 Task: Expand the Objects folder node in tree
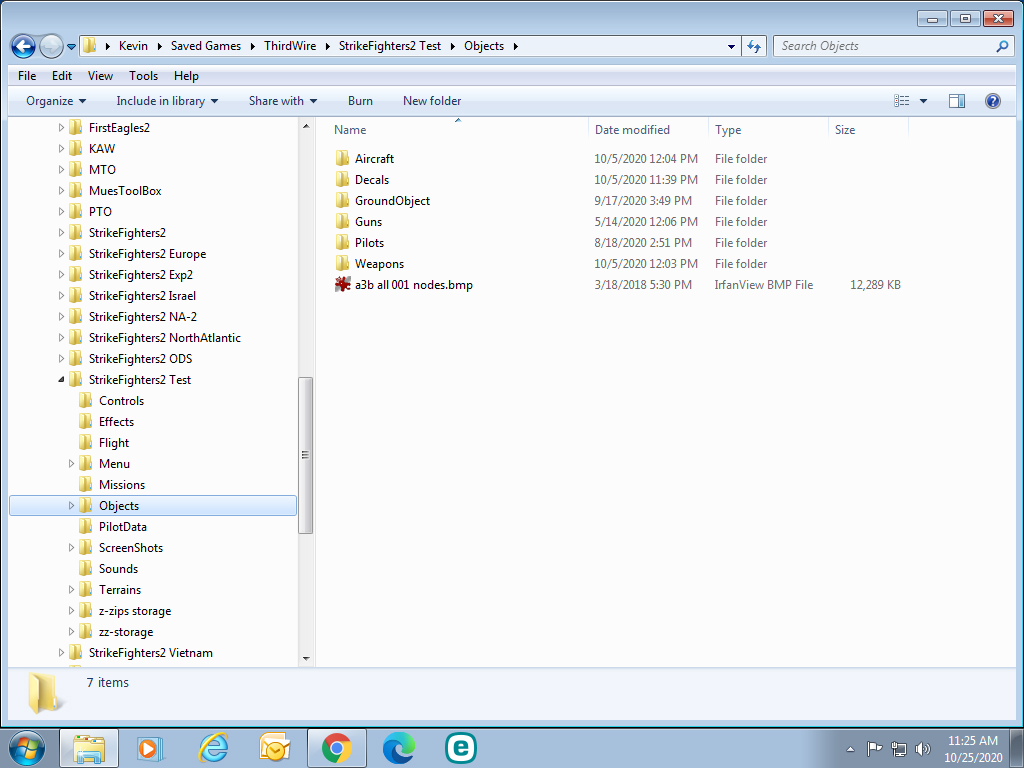pos(72,506)
